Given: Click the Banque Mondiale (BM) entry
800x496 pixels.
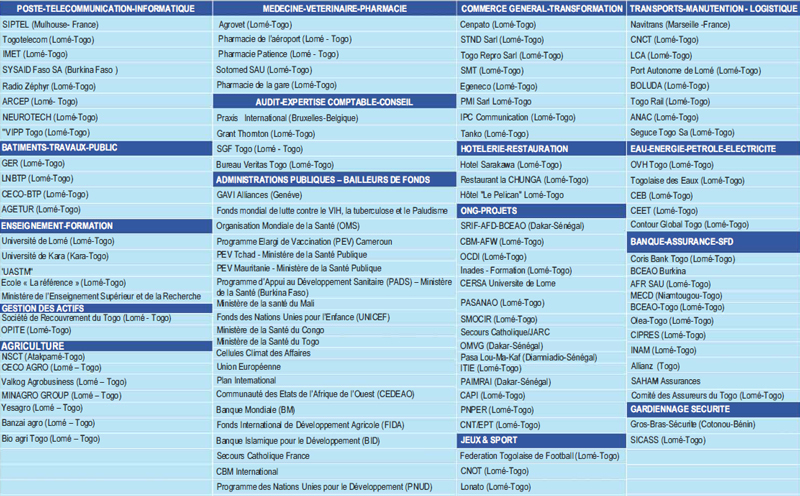Looking at the screenshot, I should 256,410.
